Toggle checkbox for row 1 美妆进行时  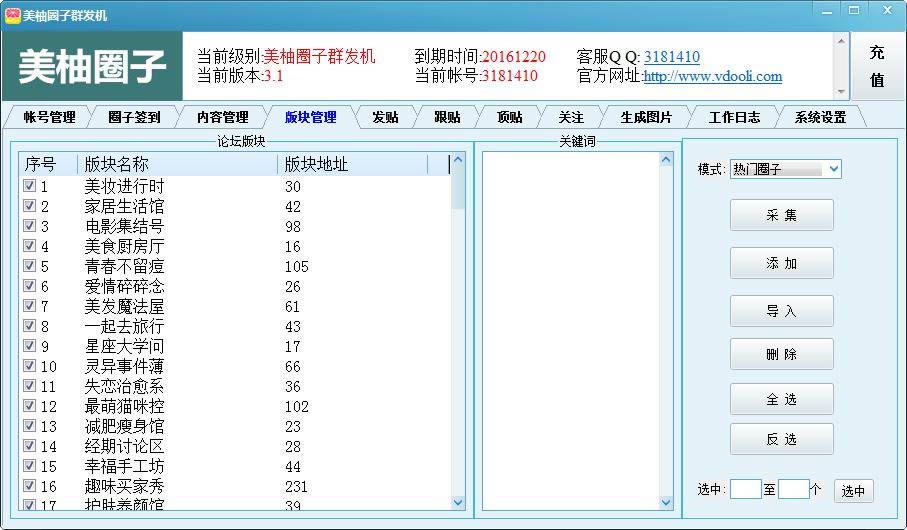[30, 186]
